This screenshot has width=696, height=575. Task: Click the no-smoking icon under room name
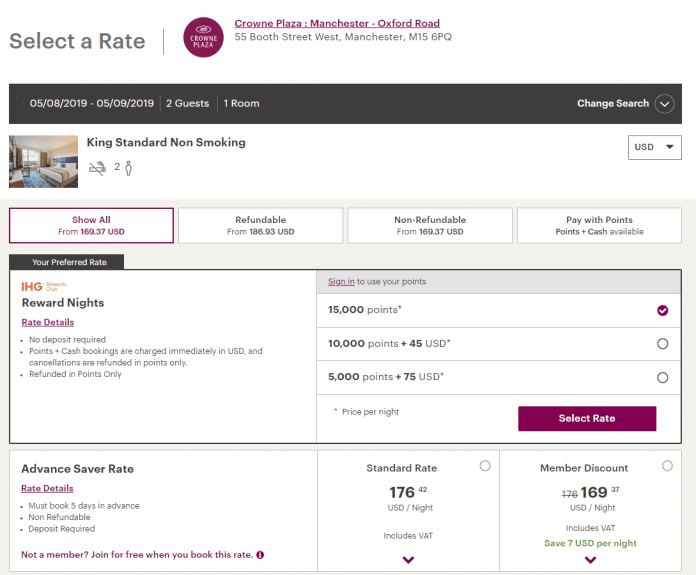coord(98,168)
